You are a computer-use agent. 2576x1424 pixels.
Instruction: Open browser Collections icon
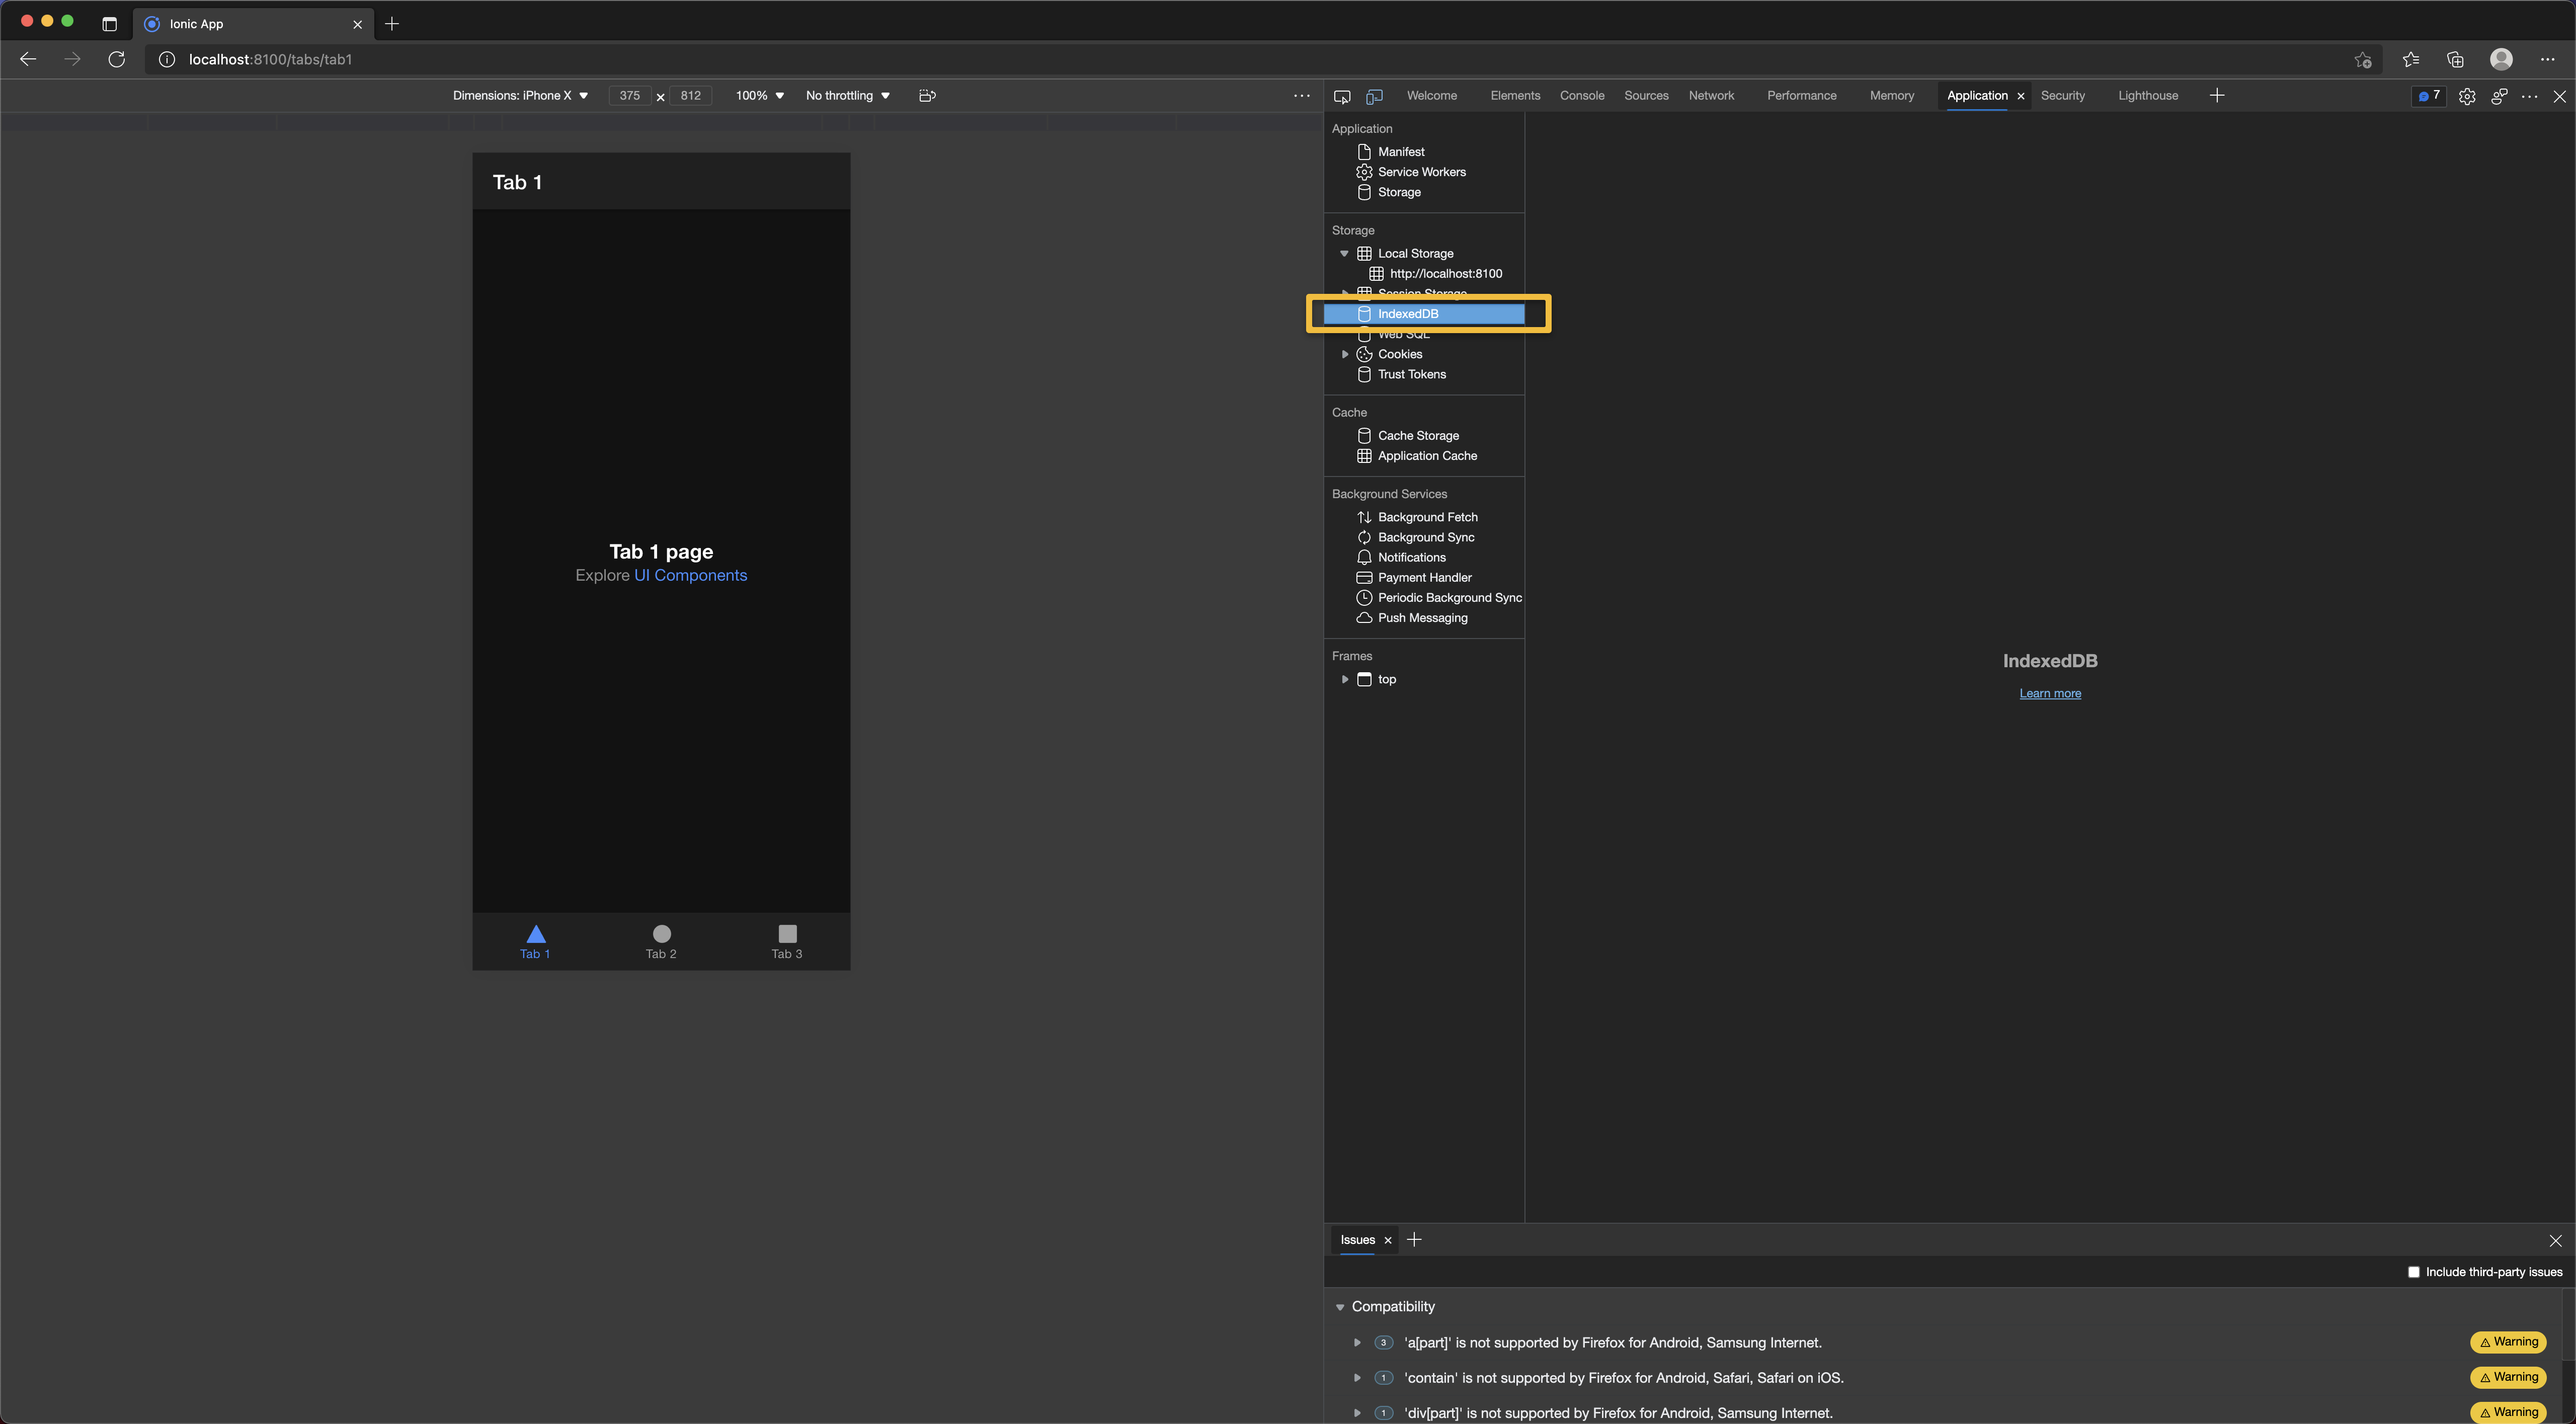click(2455, 59)
